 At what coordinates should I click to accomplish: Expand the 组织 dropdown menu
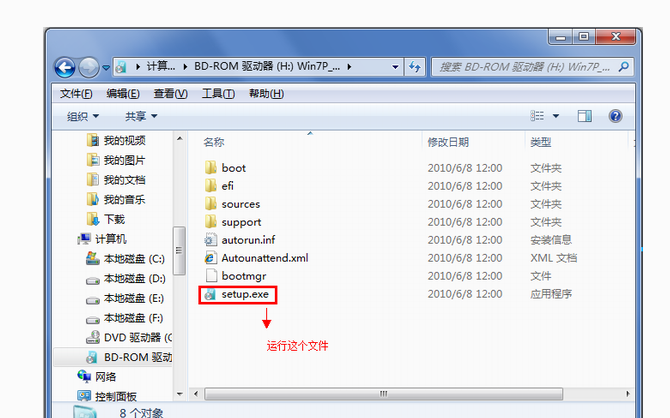tap(83, 116)
